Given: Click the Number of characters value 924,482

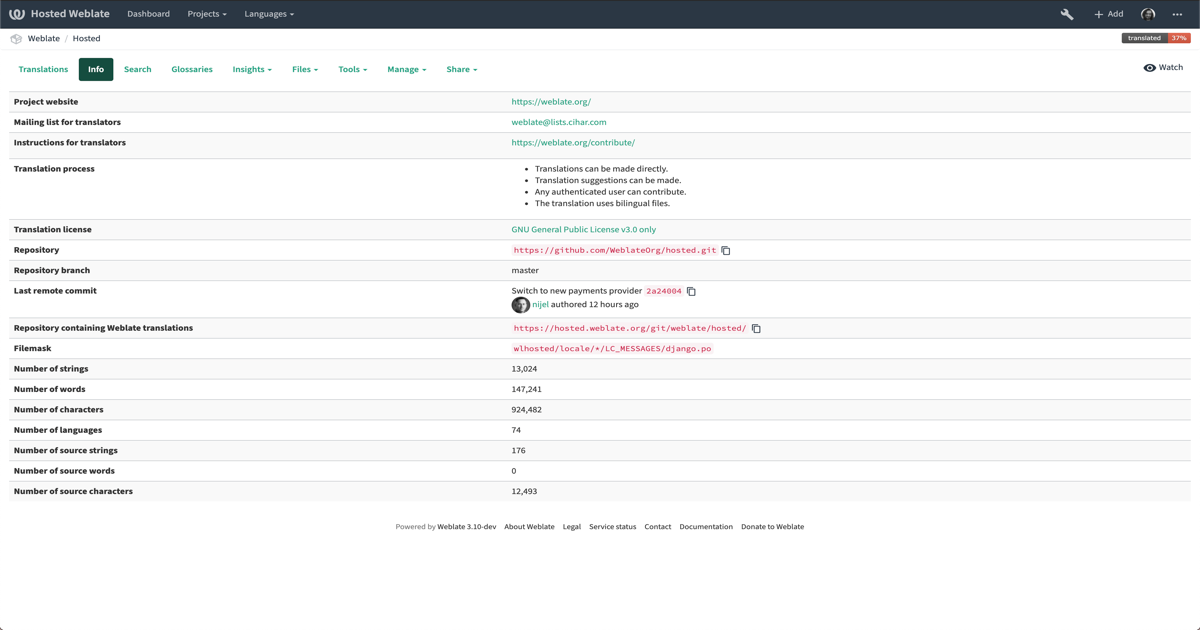Looking at the screenshot, I should tap(527, 410).
